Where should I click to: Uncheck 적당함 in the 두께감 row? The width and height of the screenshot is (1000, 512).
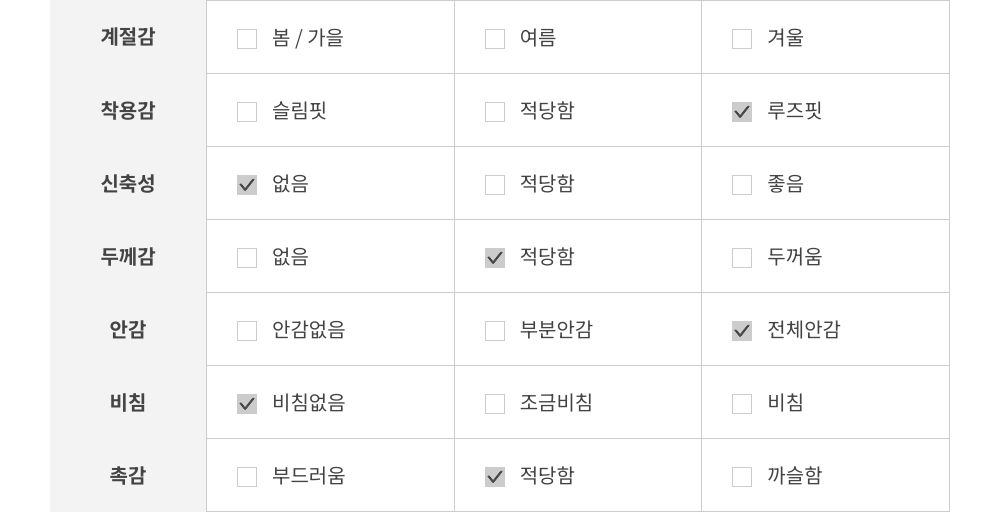495,258
